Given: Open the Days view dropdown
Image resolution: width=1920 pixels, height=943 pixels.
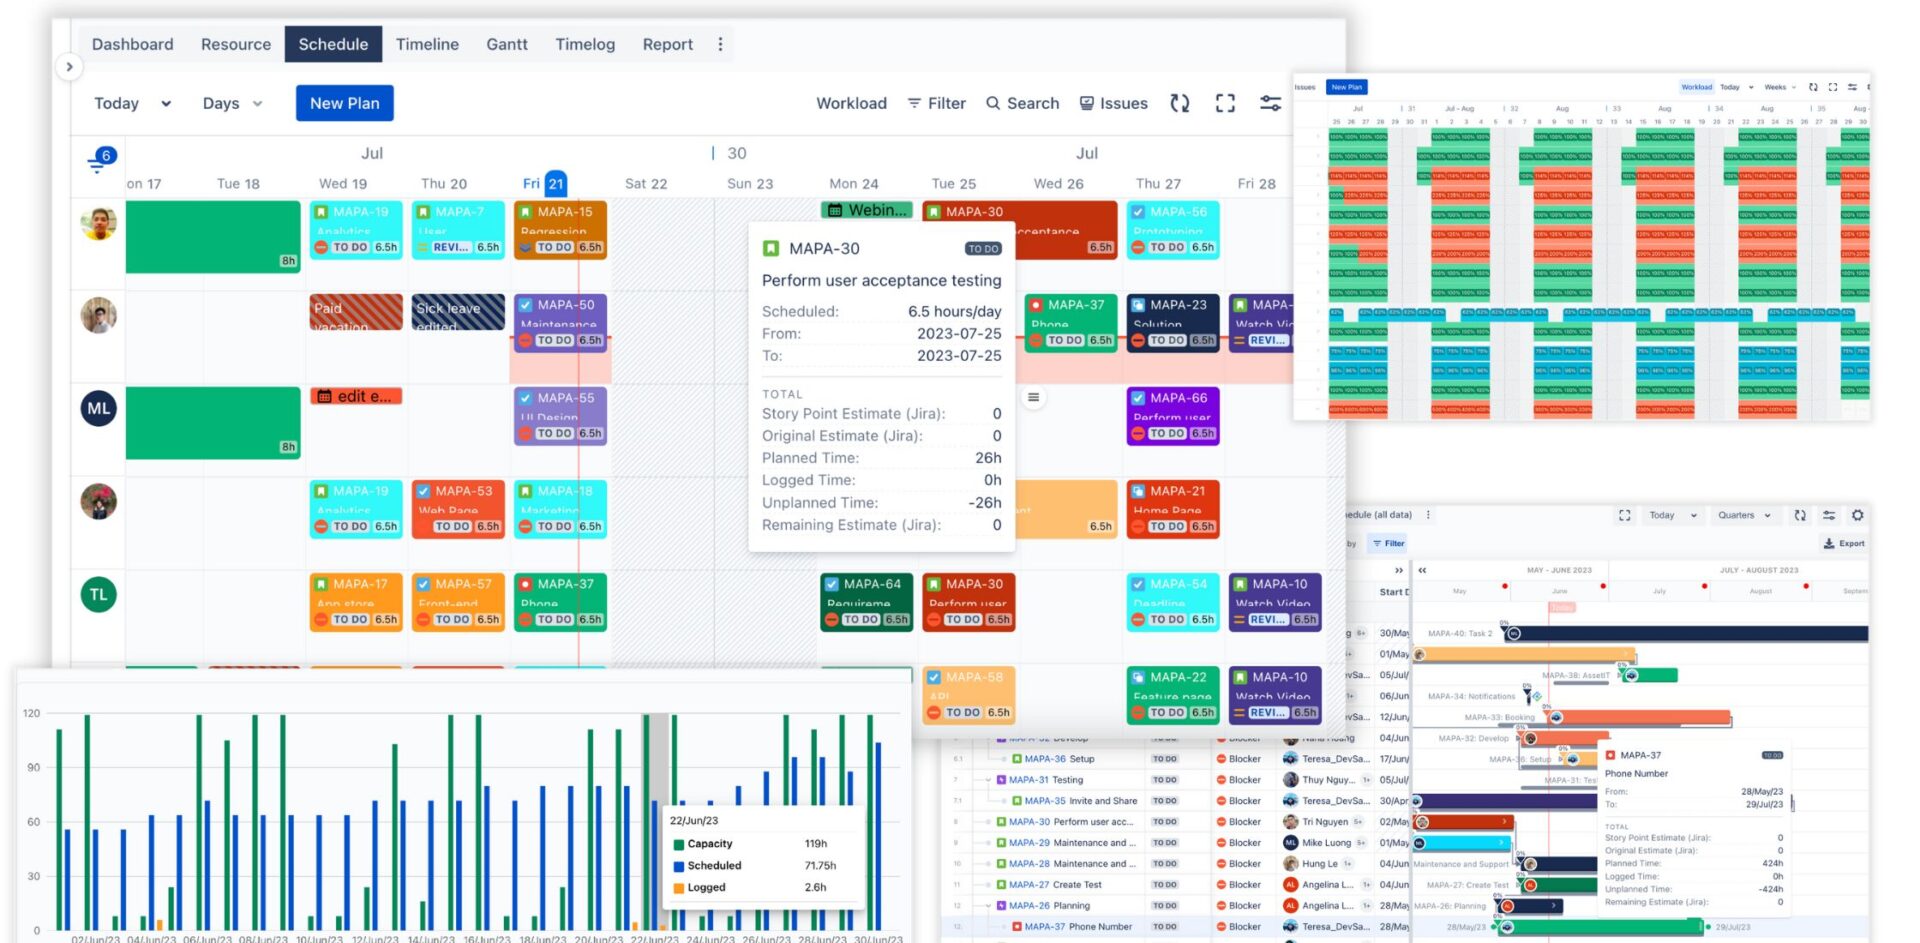Looking at the screenshot, I should (x=232, y=103).
